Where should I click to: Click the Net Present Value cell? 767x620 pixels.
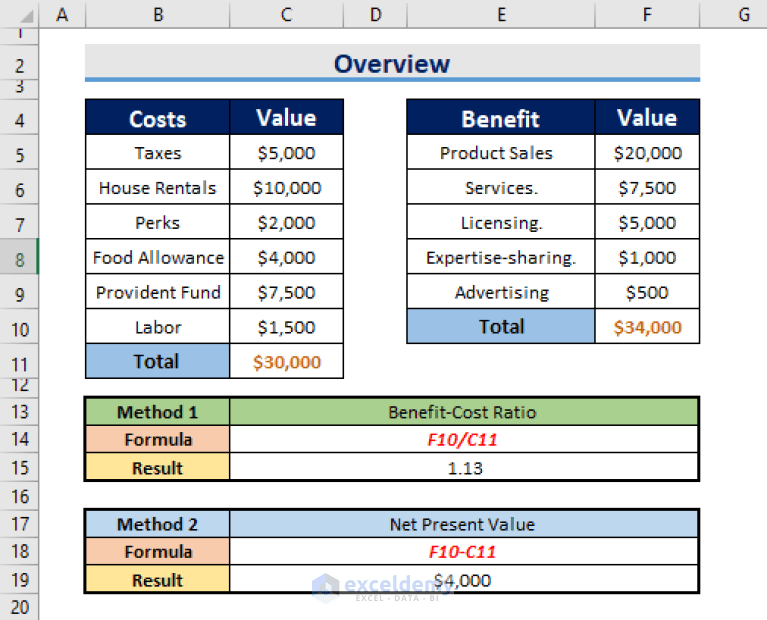[464, 524]
